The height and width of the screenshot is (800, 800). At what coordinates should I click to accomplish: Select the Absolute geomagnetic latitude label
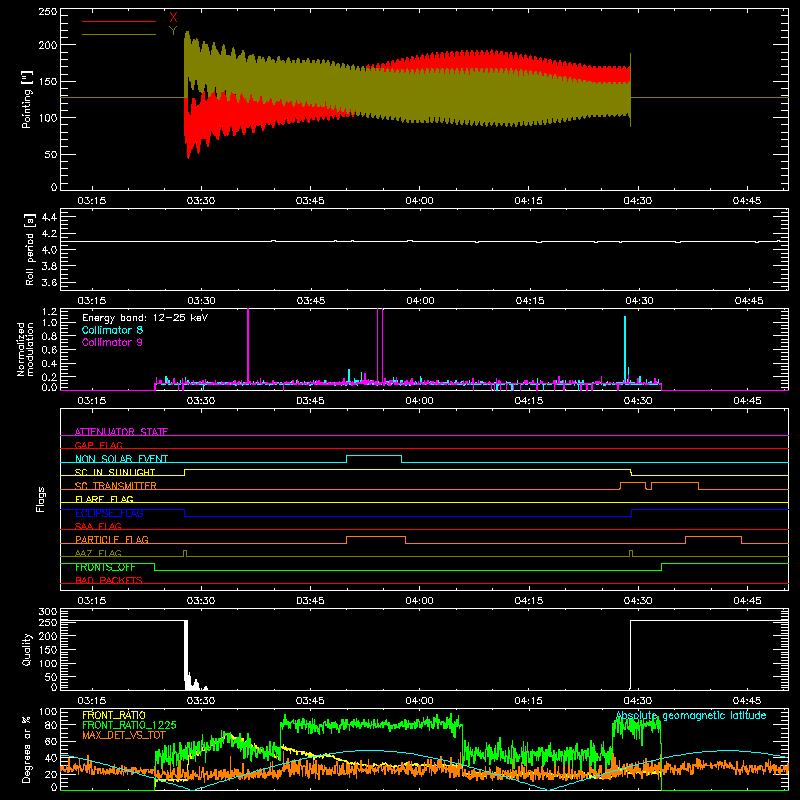[691, 715]
